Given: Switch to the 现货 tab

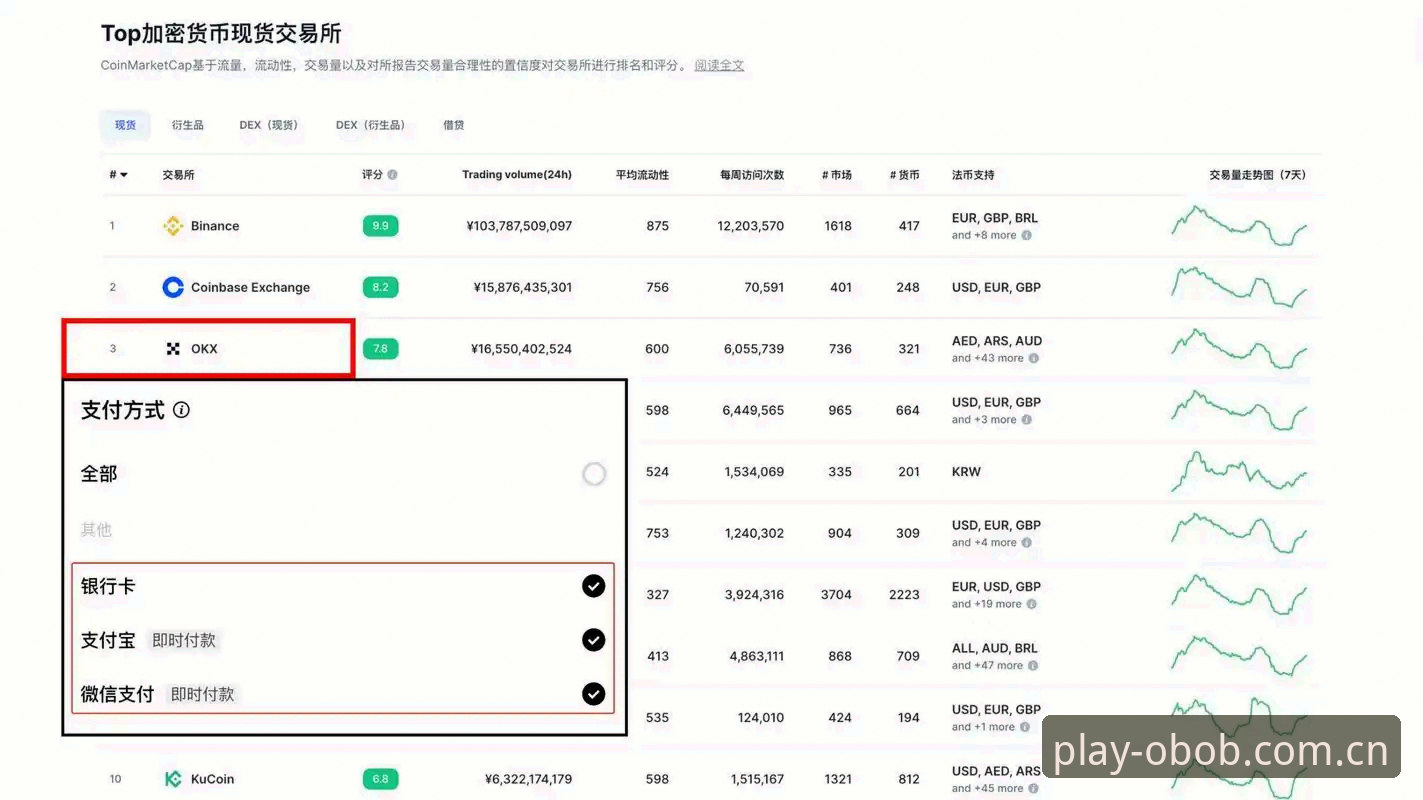Looking at the screenshot, I should pyautogui.click(x=125, y=125).
